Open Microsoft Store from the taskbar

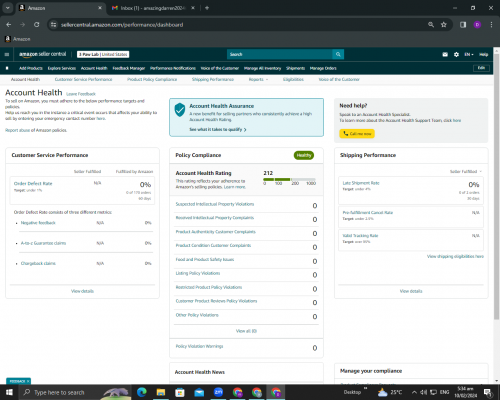point(180,392)
